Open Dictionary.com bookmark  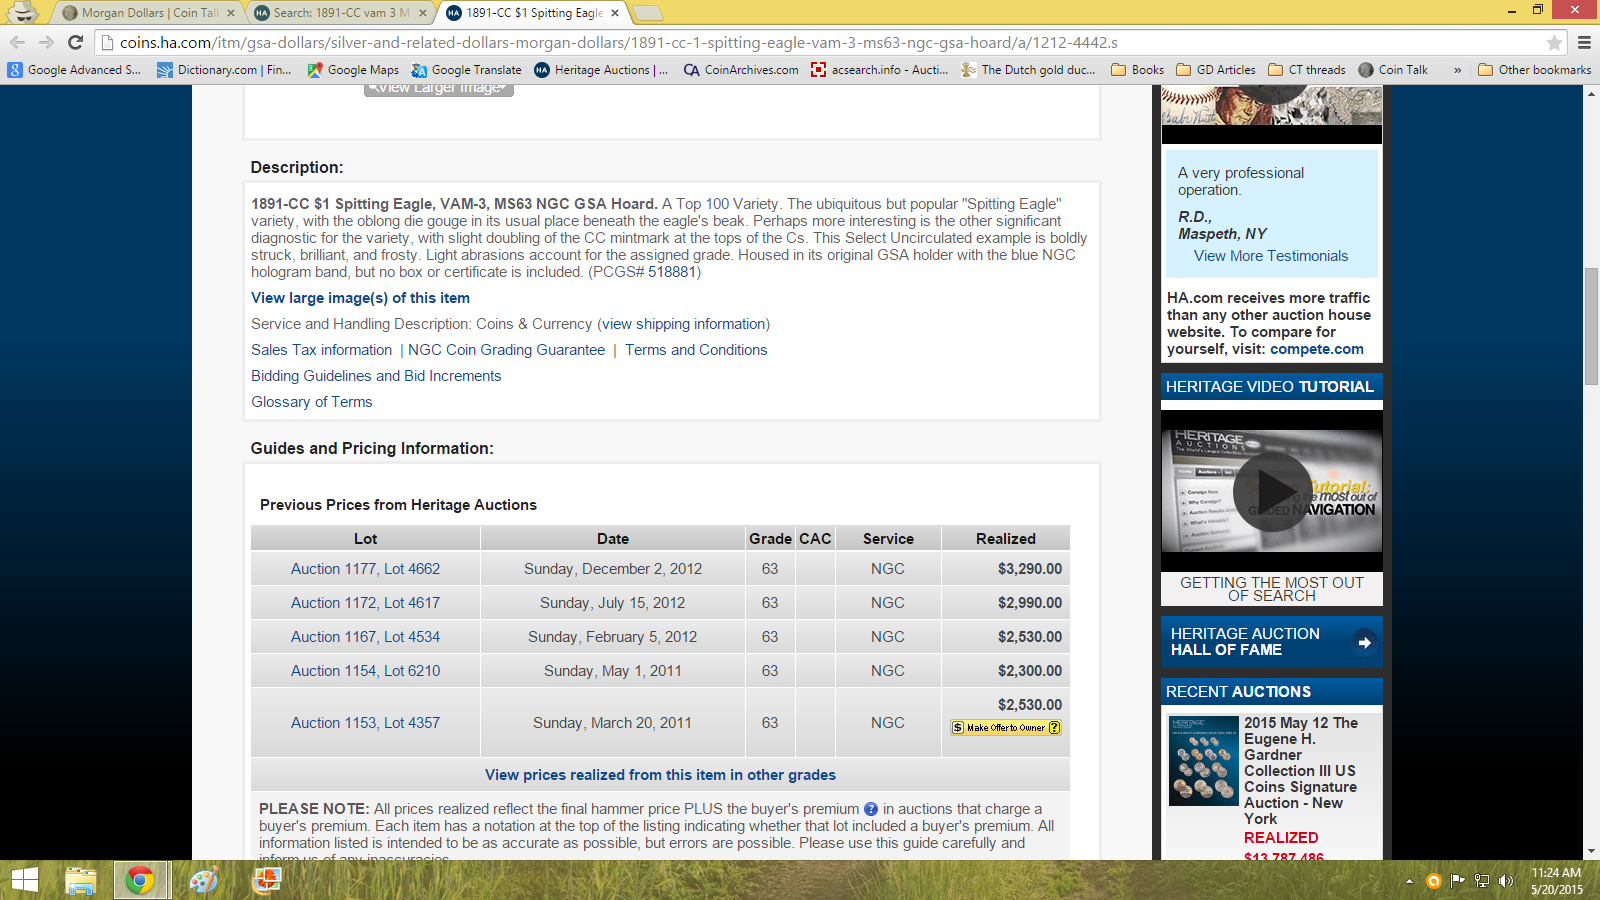coord(225,70)
